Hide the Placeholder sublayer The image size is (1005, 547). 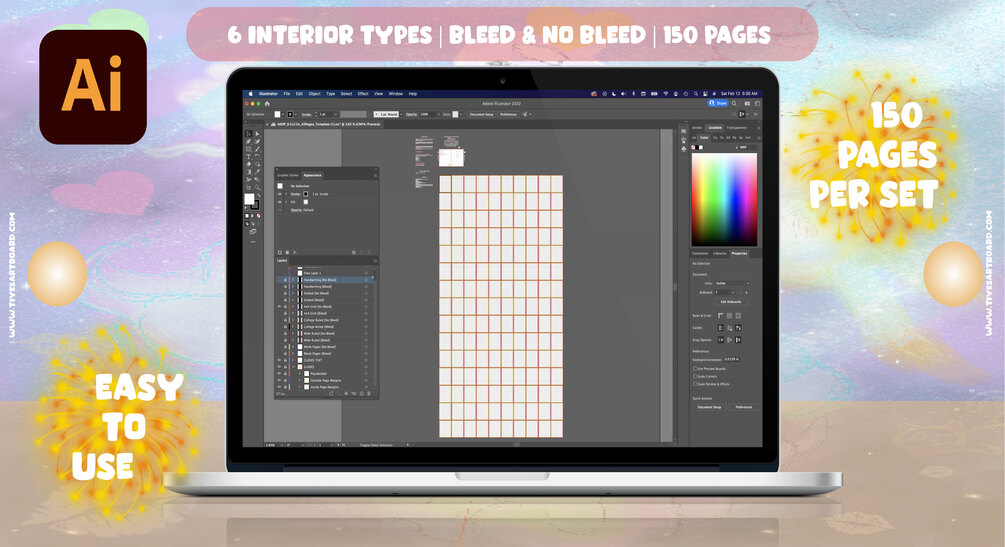coord(279,374)
